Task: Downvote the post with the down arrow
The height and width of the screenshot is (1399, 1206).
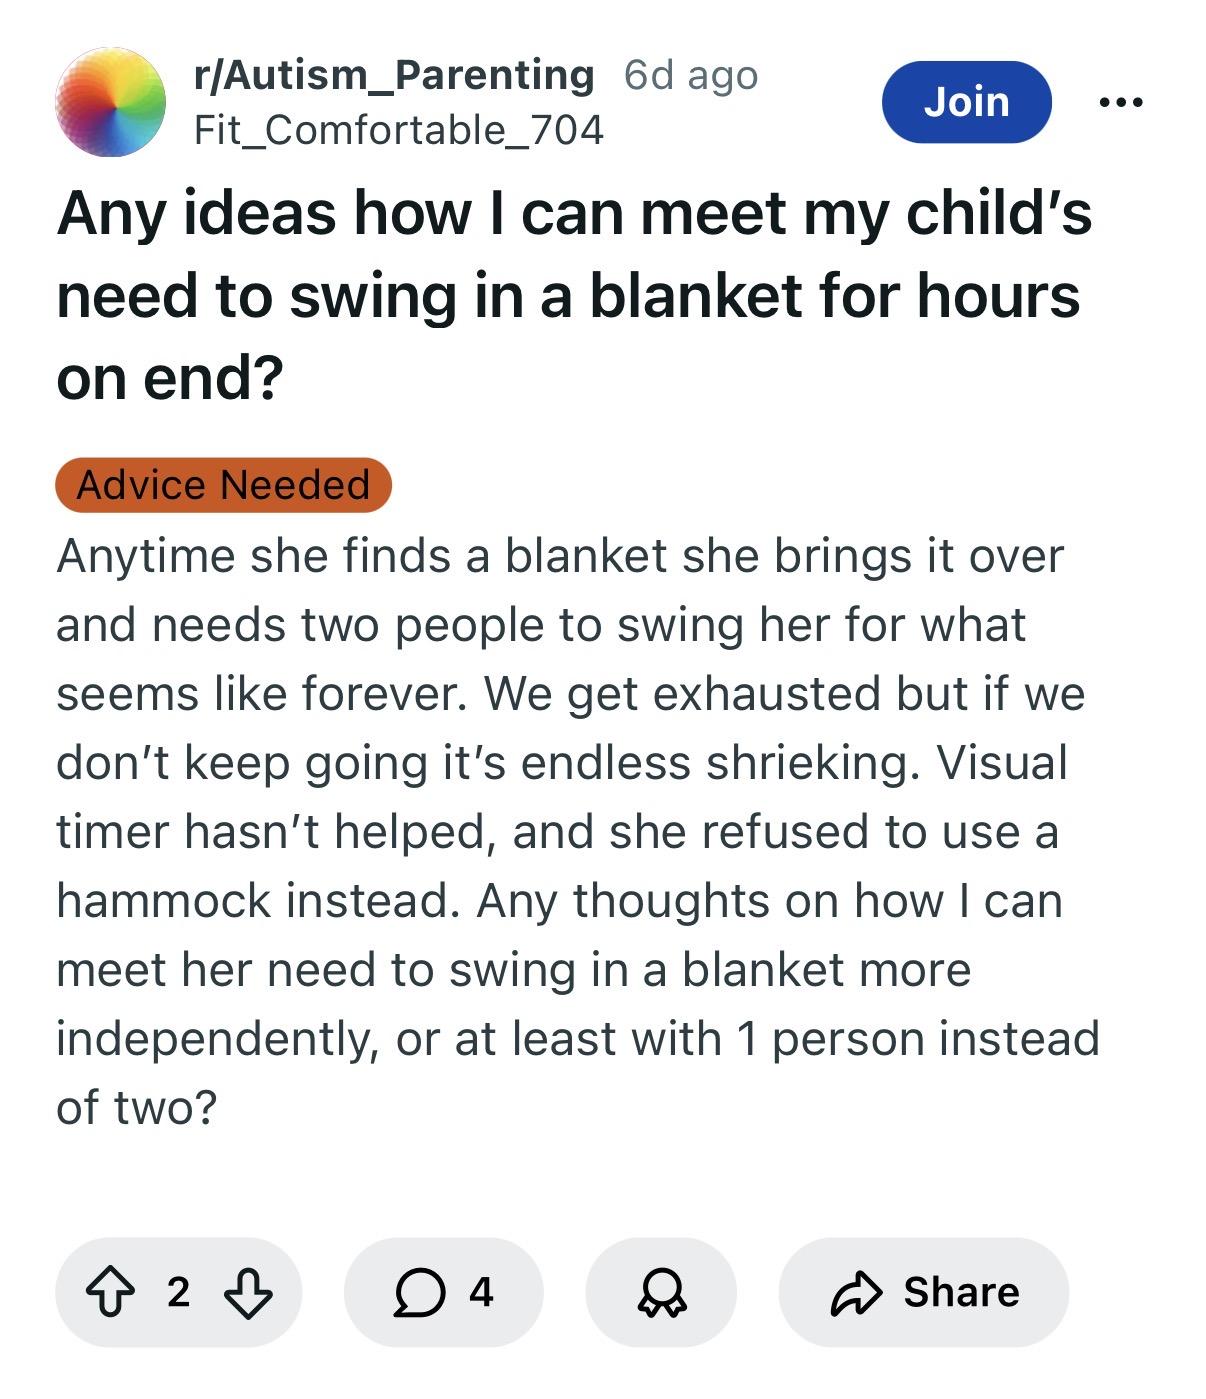Action: pos(247,1292)
